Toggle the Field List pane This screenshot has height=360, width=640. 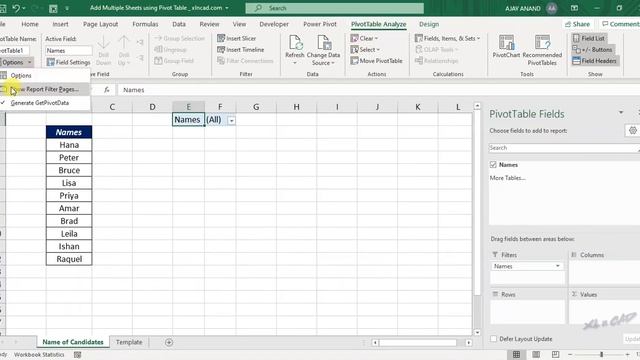589,38
